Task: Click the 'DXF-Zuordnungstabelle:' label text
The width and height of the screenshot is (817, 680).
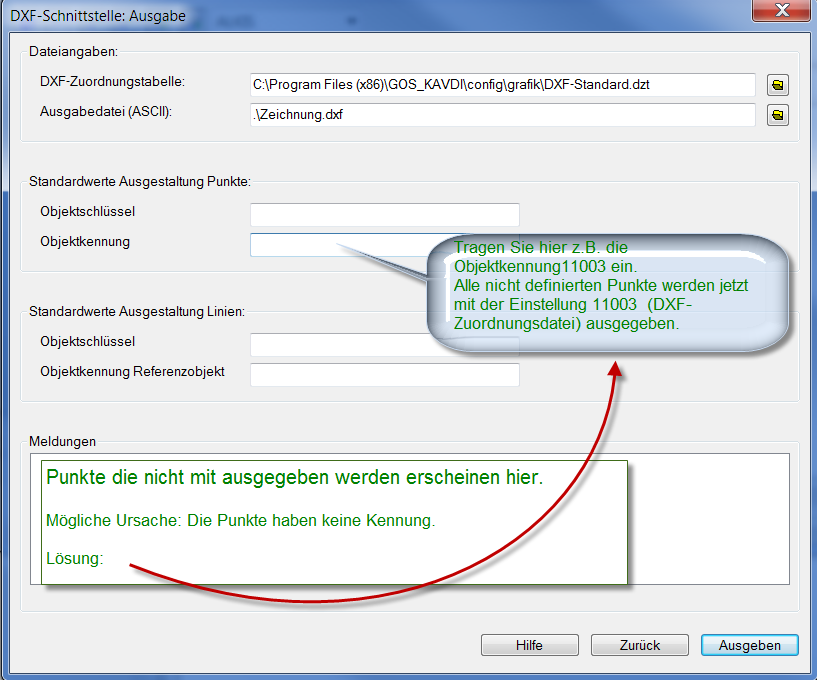Action: click(x=113, y=81)
